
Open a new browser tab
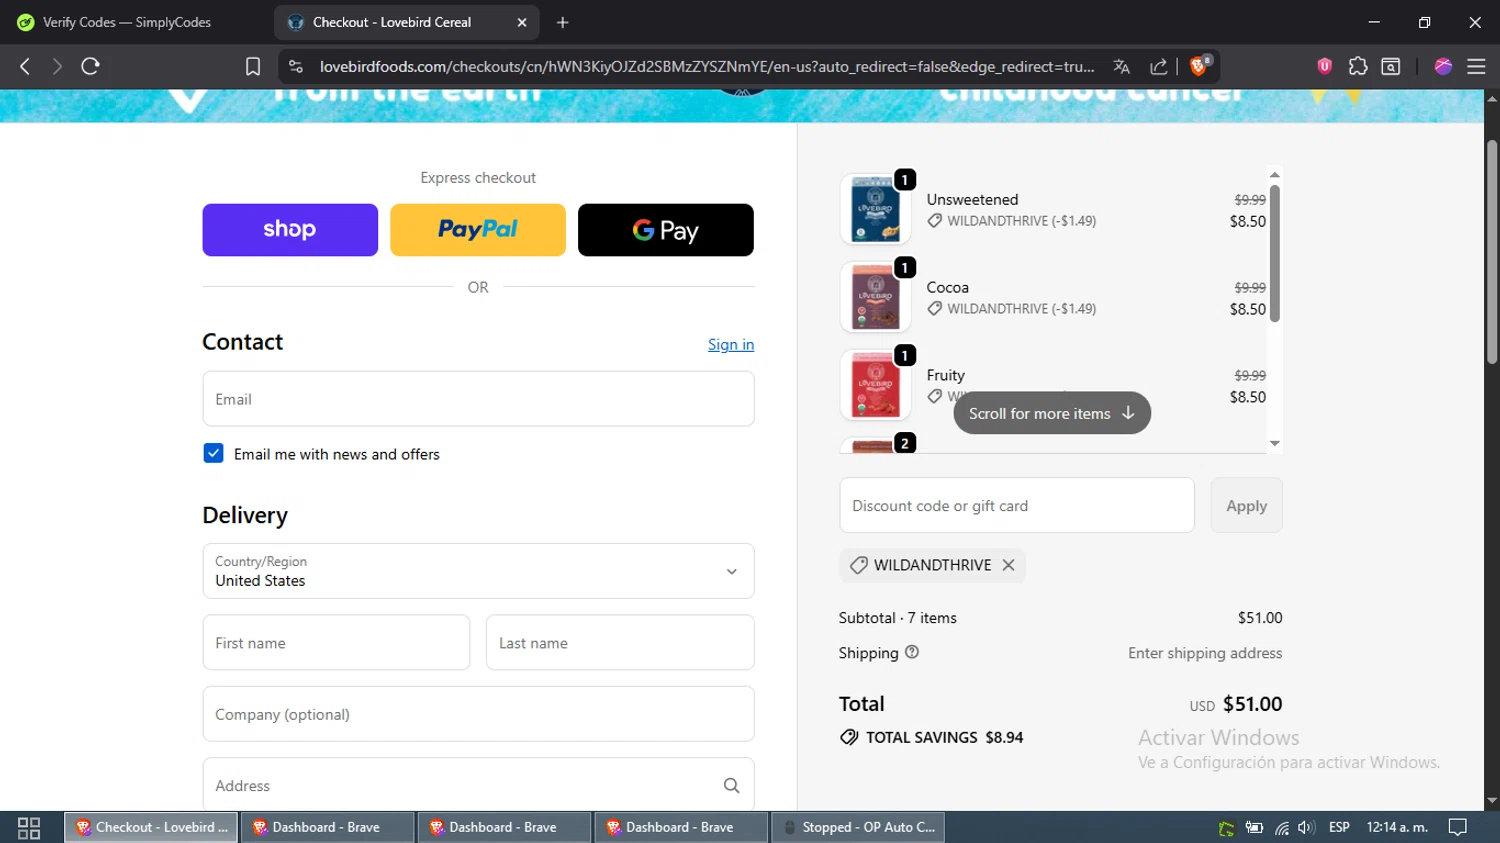(x=563, y=22)
